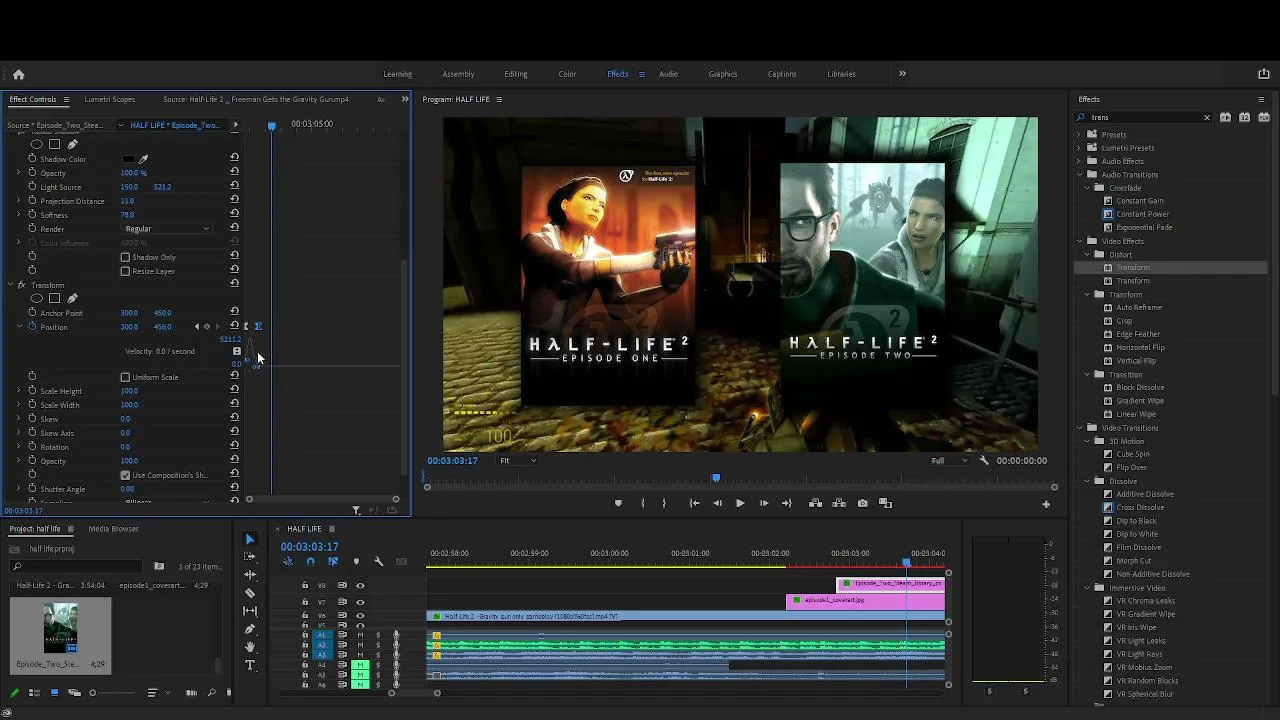Select the Cross Dissolve transition
This screenshot has height=720, width=1280.
[1140, 508]
